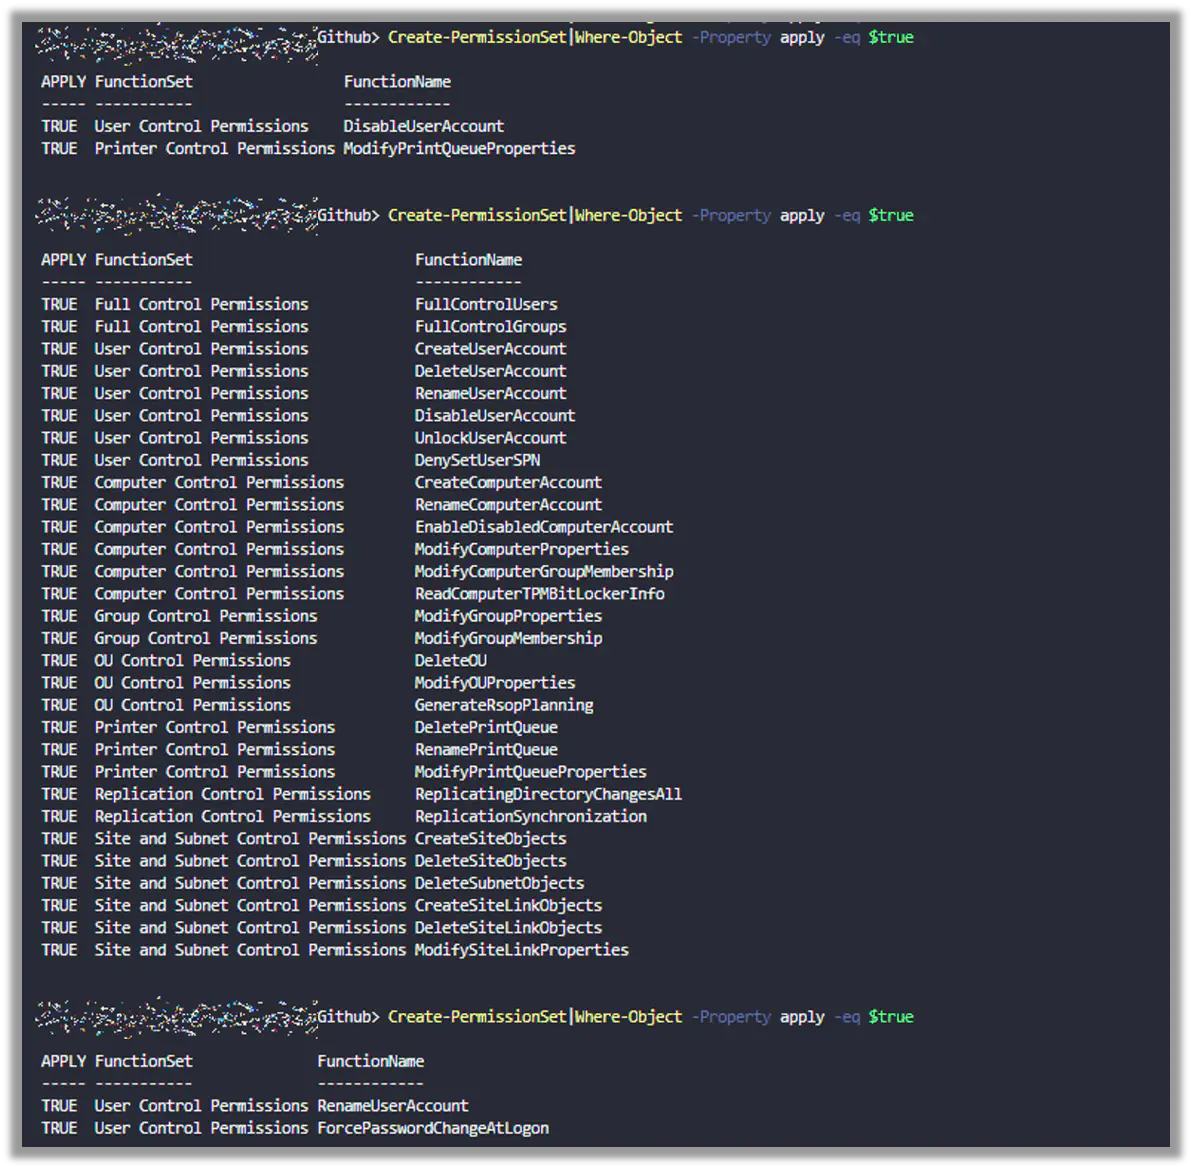Click the text 'RenameComputerAccount'
1192x1169 pixels.
[x=508, y=505]
